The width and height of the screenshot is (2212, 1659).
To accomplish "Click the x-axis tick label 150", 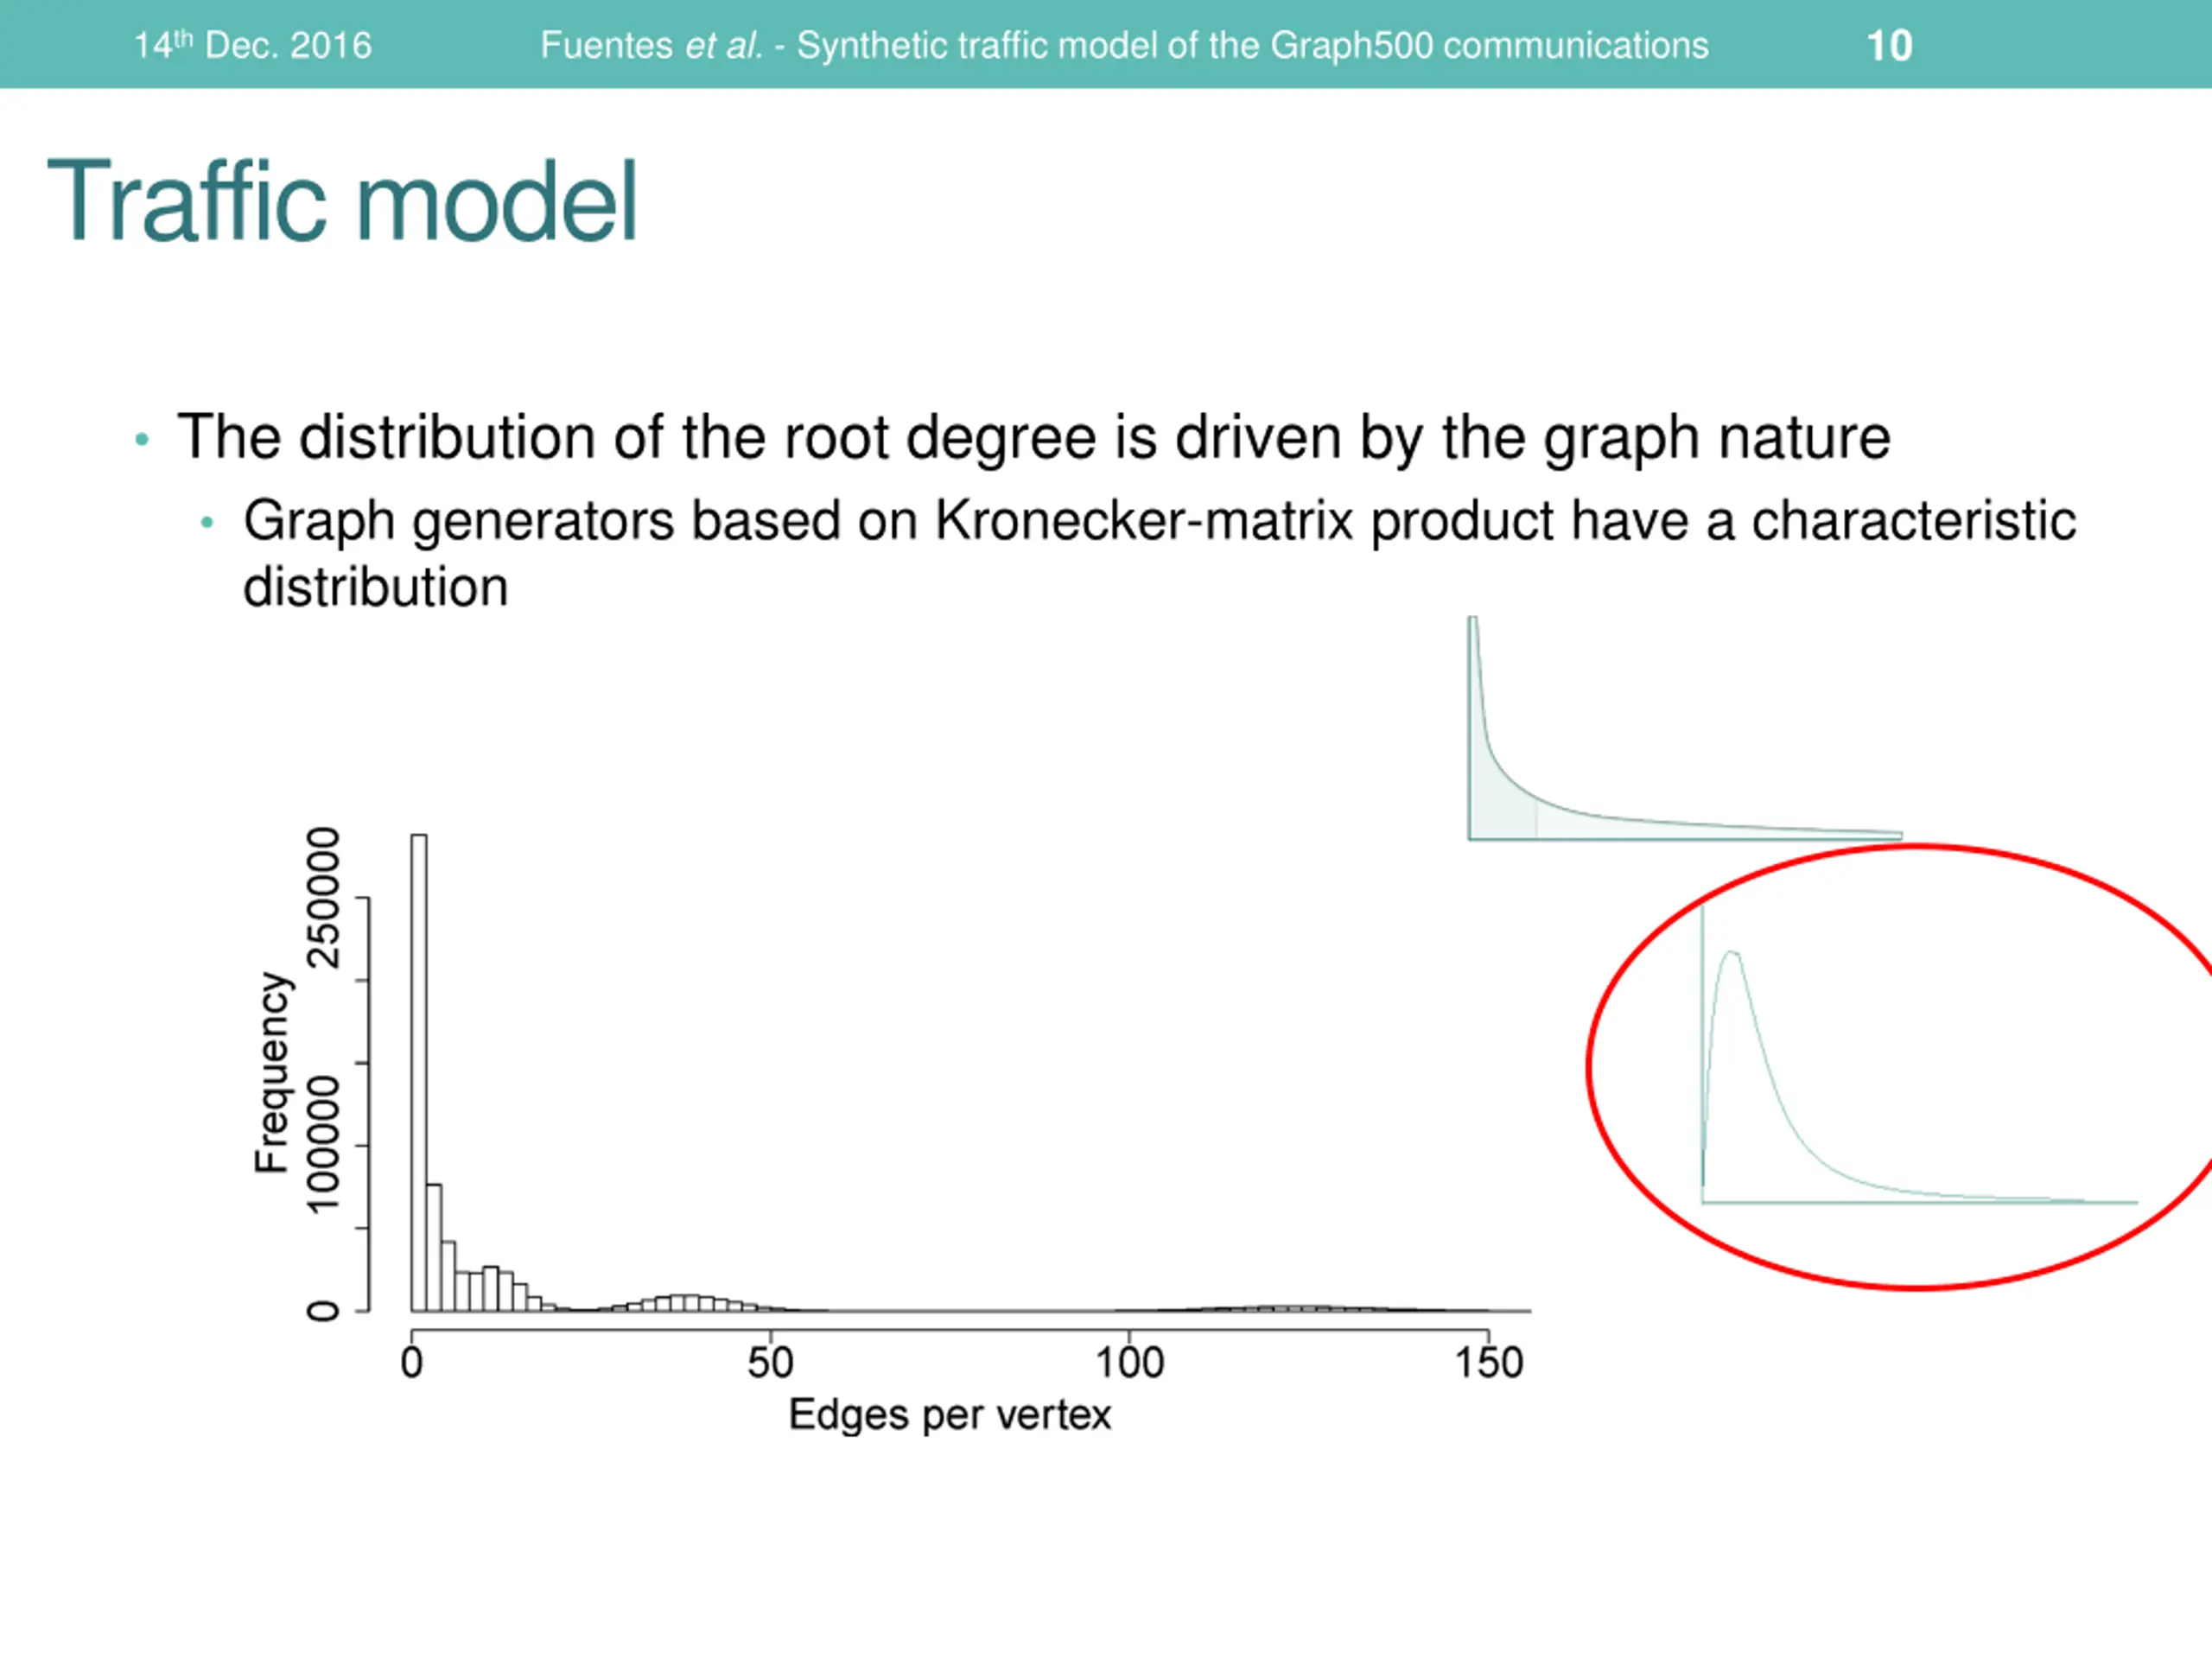I will pos(1488,1363).
